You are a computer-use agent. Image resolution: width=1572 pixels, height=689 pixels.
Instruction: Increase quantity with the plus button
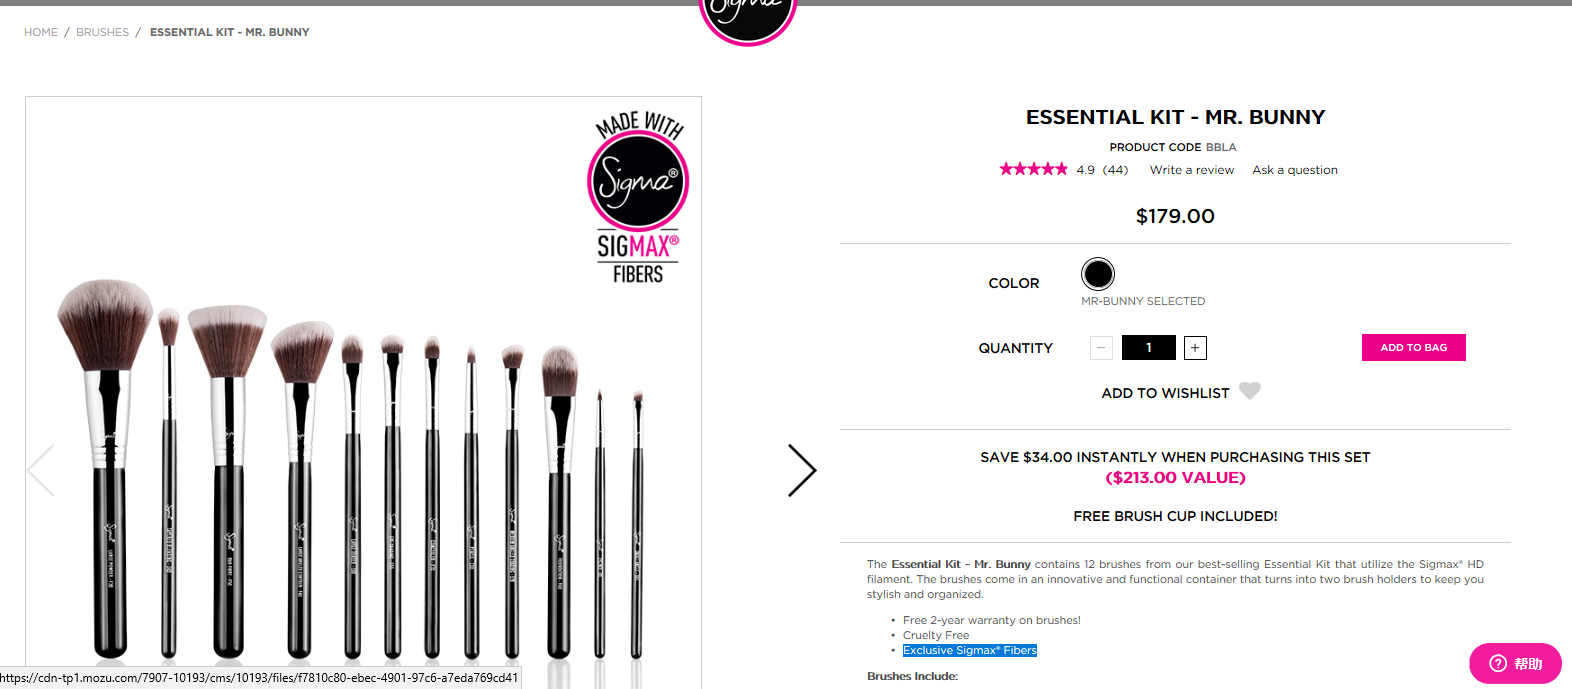pyautogui.click(x=1195, y=348)
